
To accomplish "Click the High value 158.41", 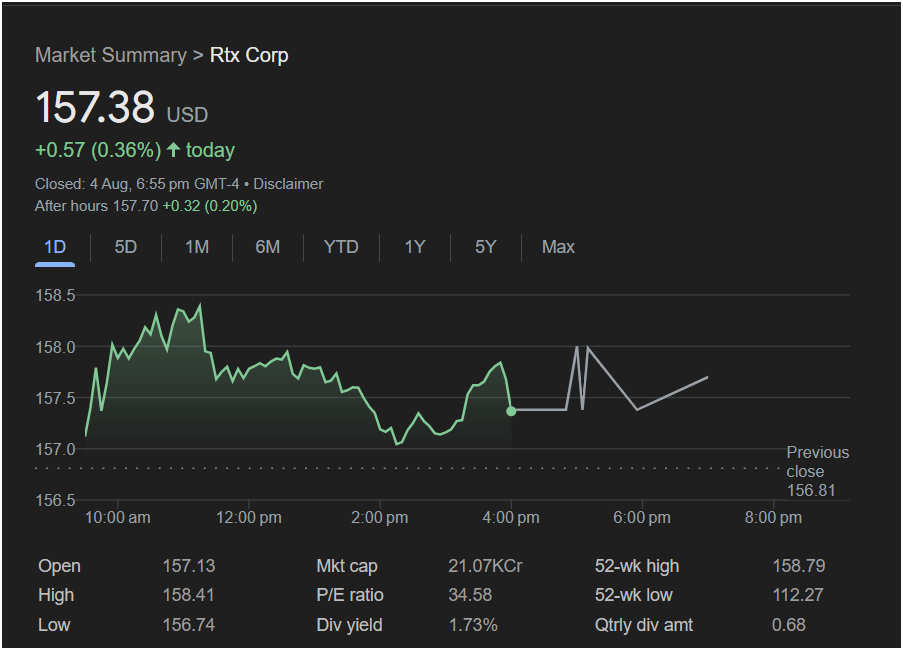I will pyautogui.click(x=188, y=595).
